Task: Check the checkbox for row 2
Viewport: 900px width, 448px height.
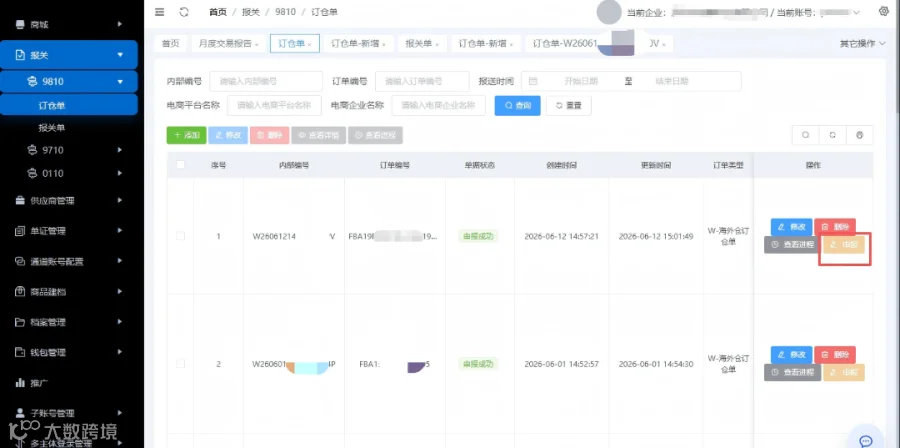Action: coord(181,364)
